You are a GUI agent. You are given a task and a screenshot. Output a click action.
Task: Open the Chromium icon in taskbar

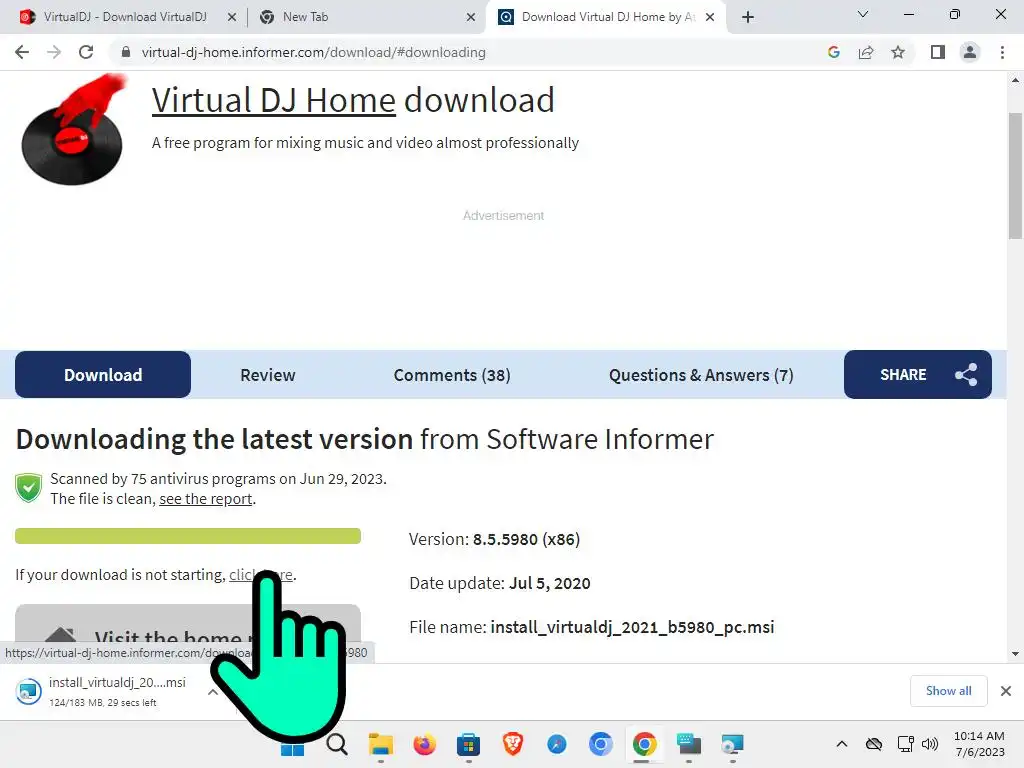[600, 744]
